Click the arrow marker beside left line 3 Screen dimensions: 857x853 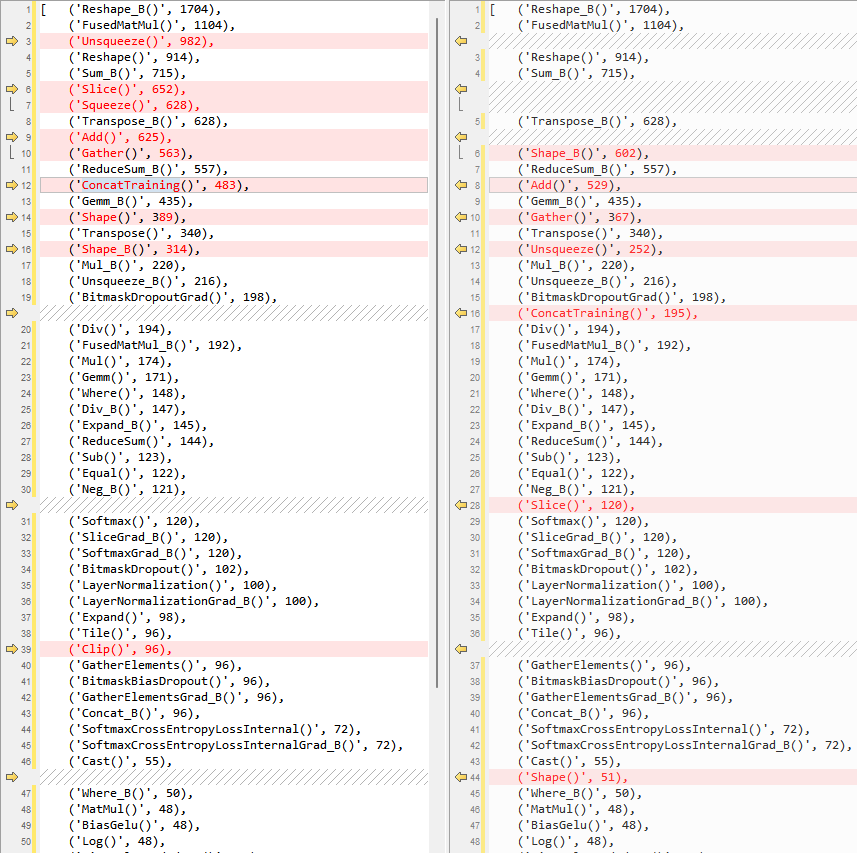click(x=11, y=41)
